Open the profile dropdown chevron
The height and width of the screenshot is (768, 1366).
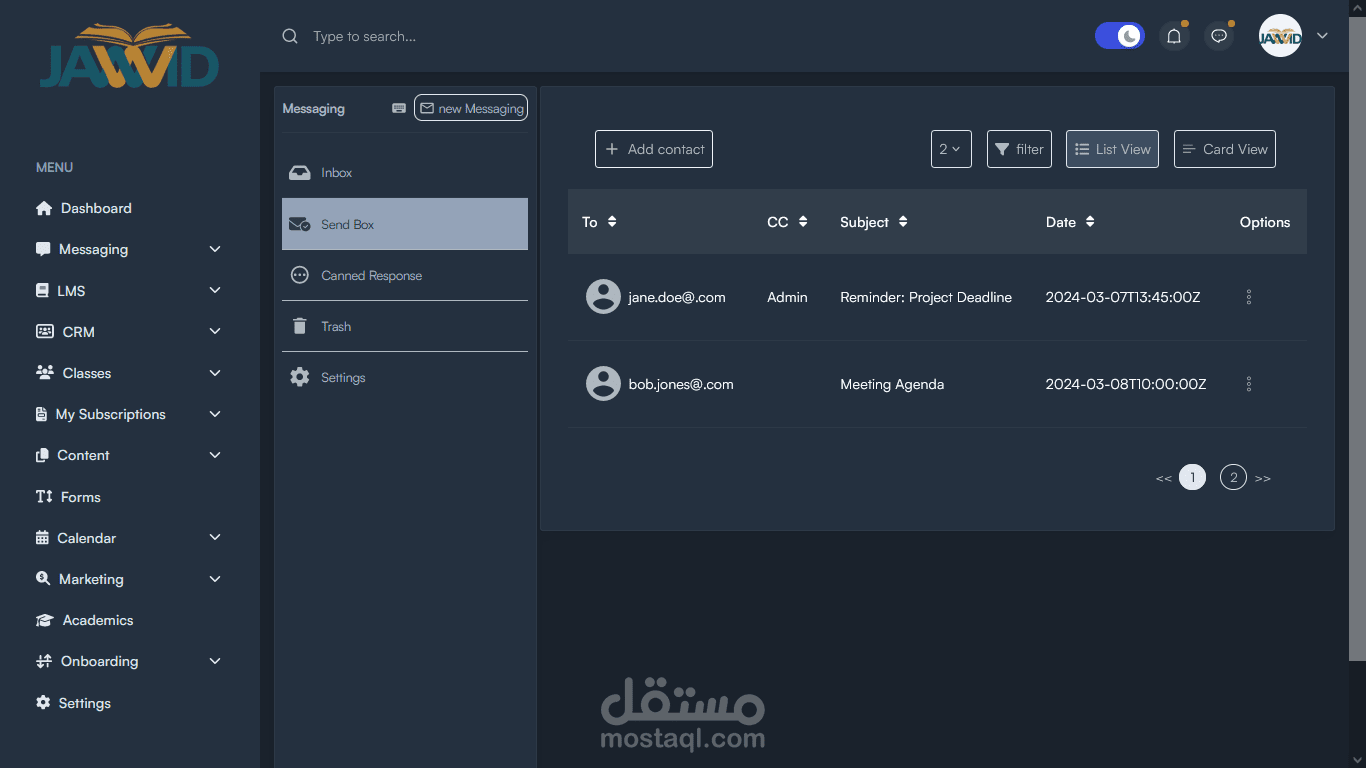tap(1322, 36)
